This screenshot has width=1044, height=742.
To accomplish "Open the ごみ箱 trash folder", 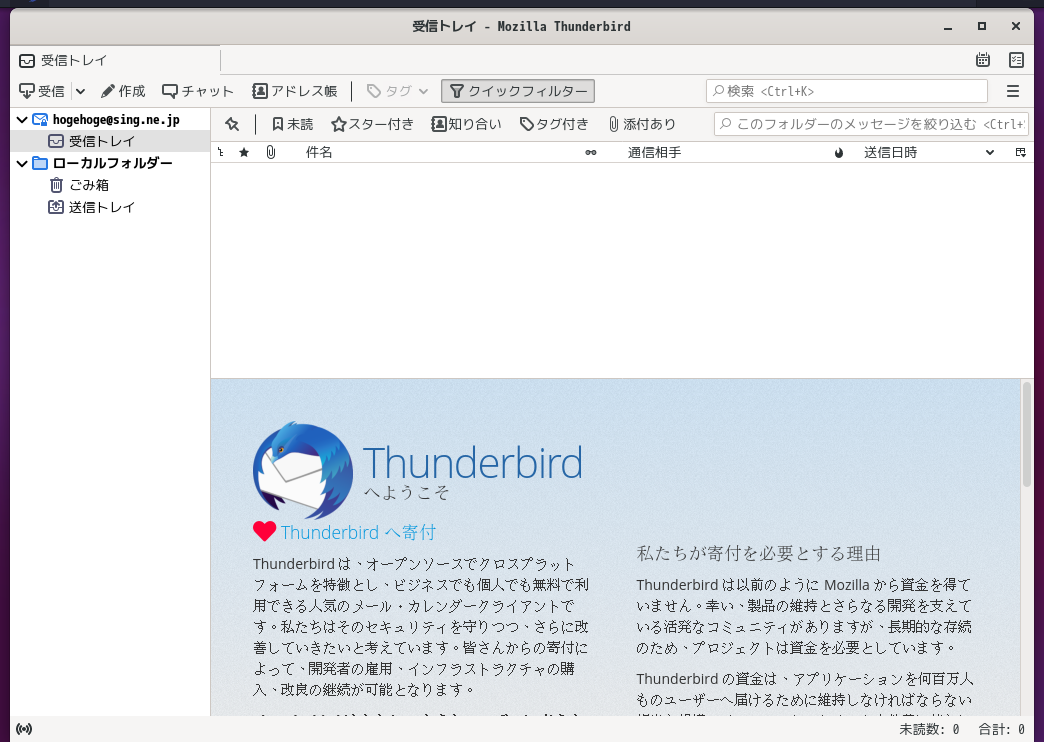I will click(x=89, y=185).
